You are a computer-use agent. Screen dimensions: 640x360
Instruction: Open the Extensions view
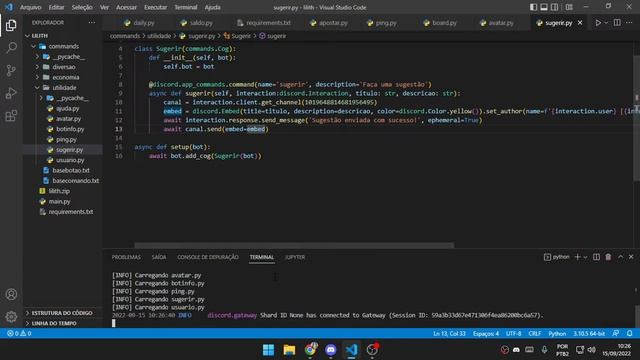(x=11, y=116)
